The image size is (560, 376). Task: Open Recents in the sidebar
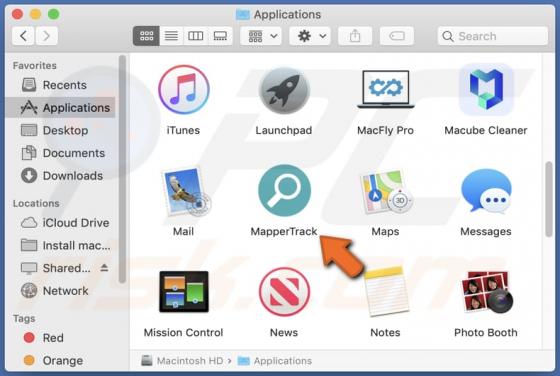coord(60,85)
